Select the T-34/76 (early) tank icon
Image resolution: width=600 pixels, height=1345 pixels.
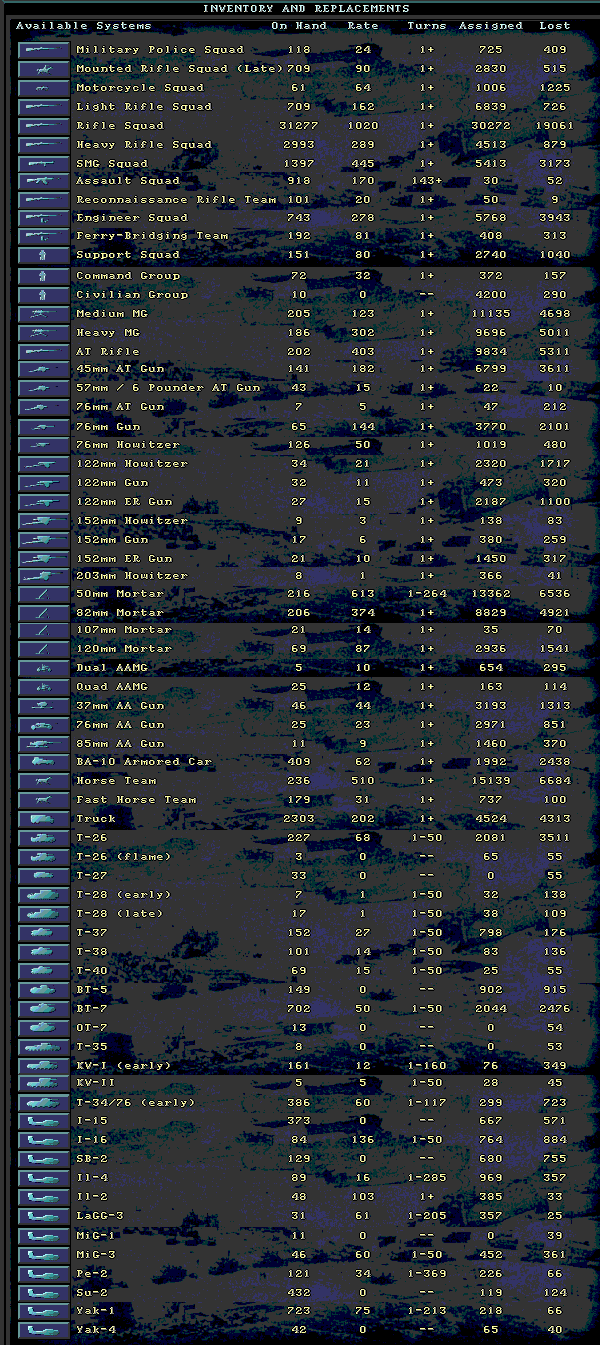[x=43, y=1102]
